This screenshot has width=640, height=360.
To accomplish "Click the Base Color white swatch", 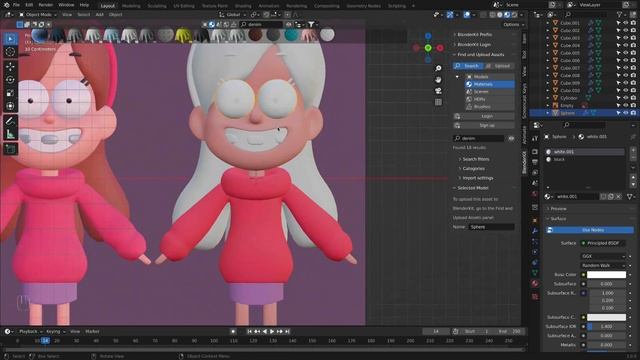I will [x=606, y=275].
